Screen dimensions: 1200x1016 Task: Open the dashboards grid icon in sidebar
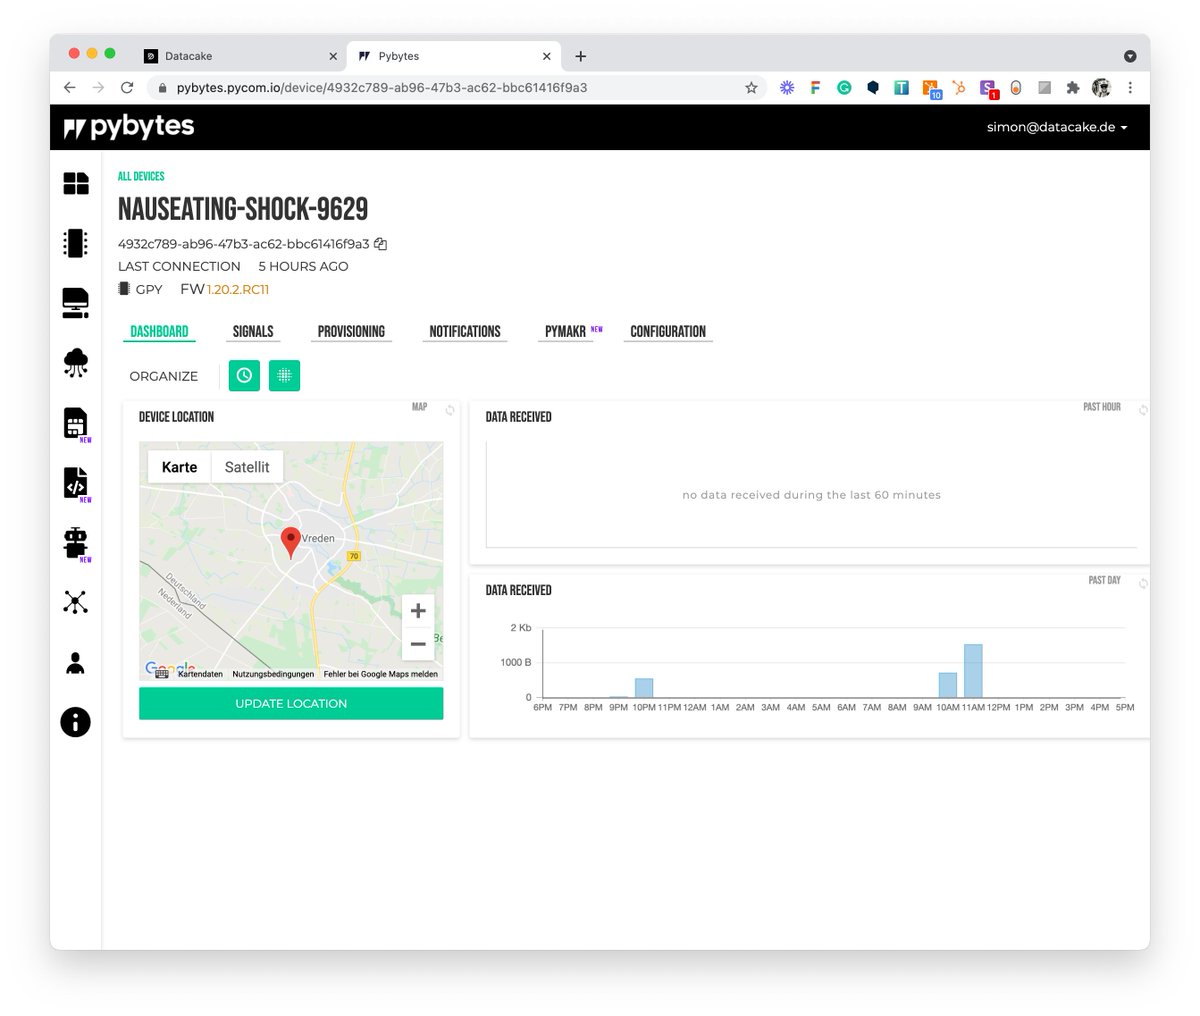(75, 183)
